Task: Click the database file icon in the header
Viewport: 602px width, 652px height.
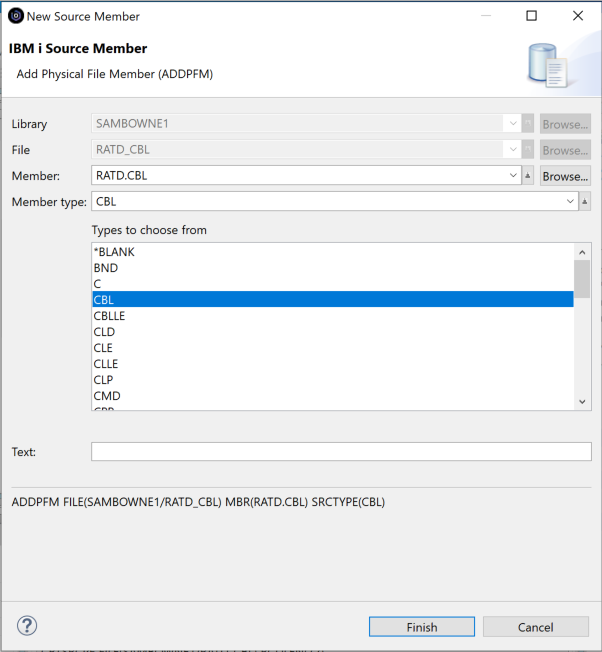Action: 547,66
